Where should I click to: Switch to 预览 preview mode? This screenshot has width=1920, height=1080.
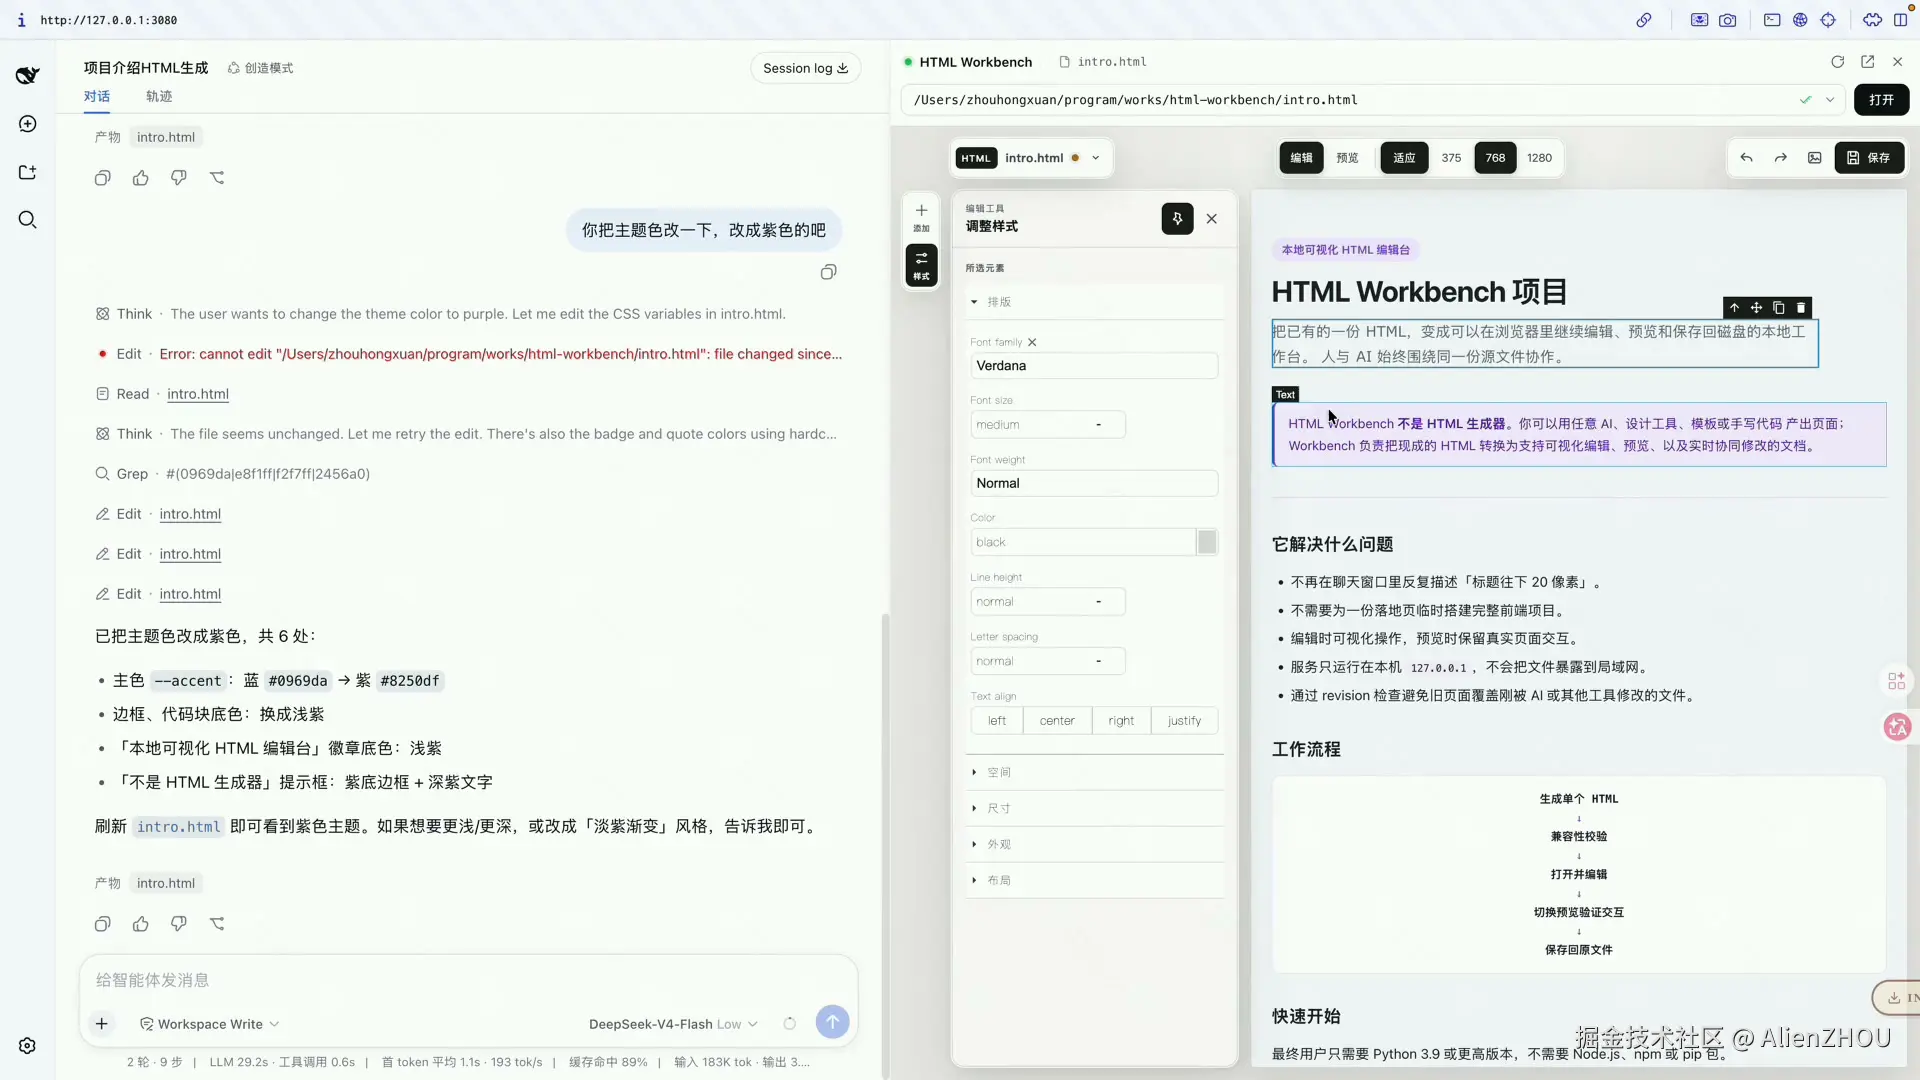(1347, 158)
